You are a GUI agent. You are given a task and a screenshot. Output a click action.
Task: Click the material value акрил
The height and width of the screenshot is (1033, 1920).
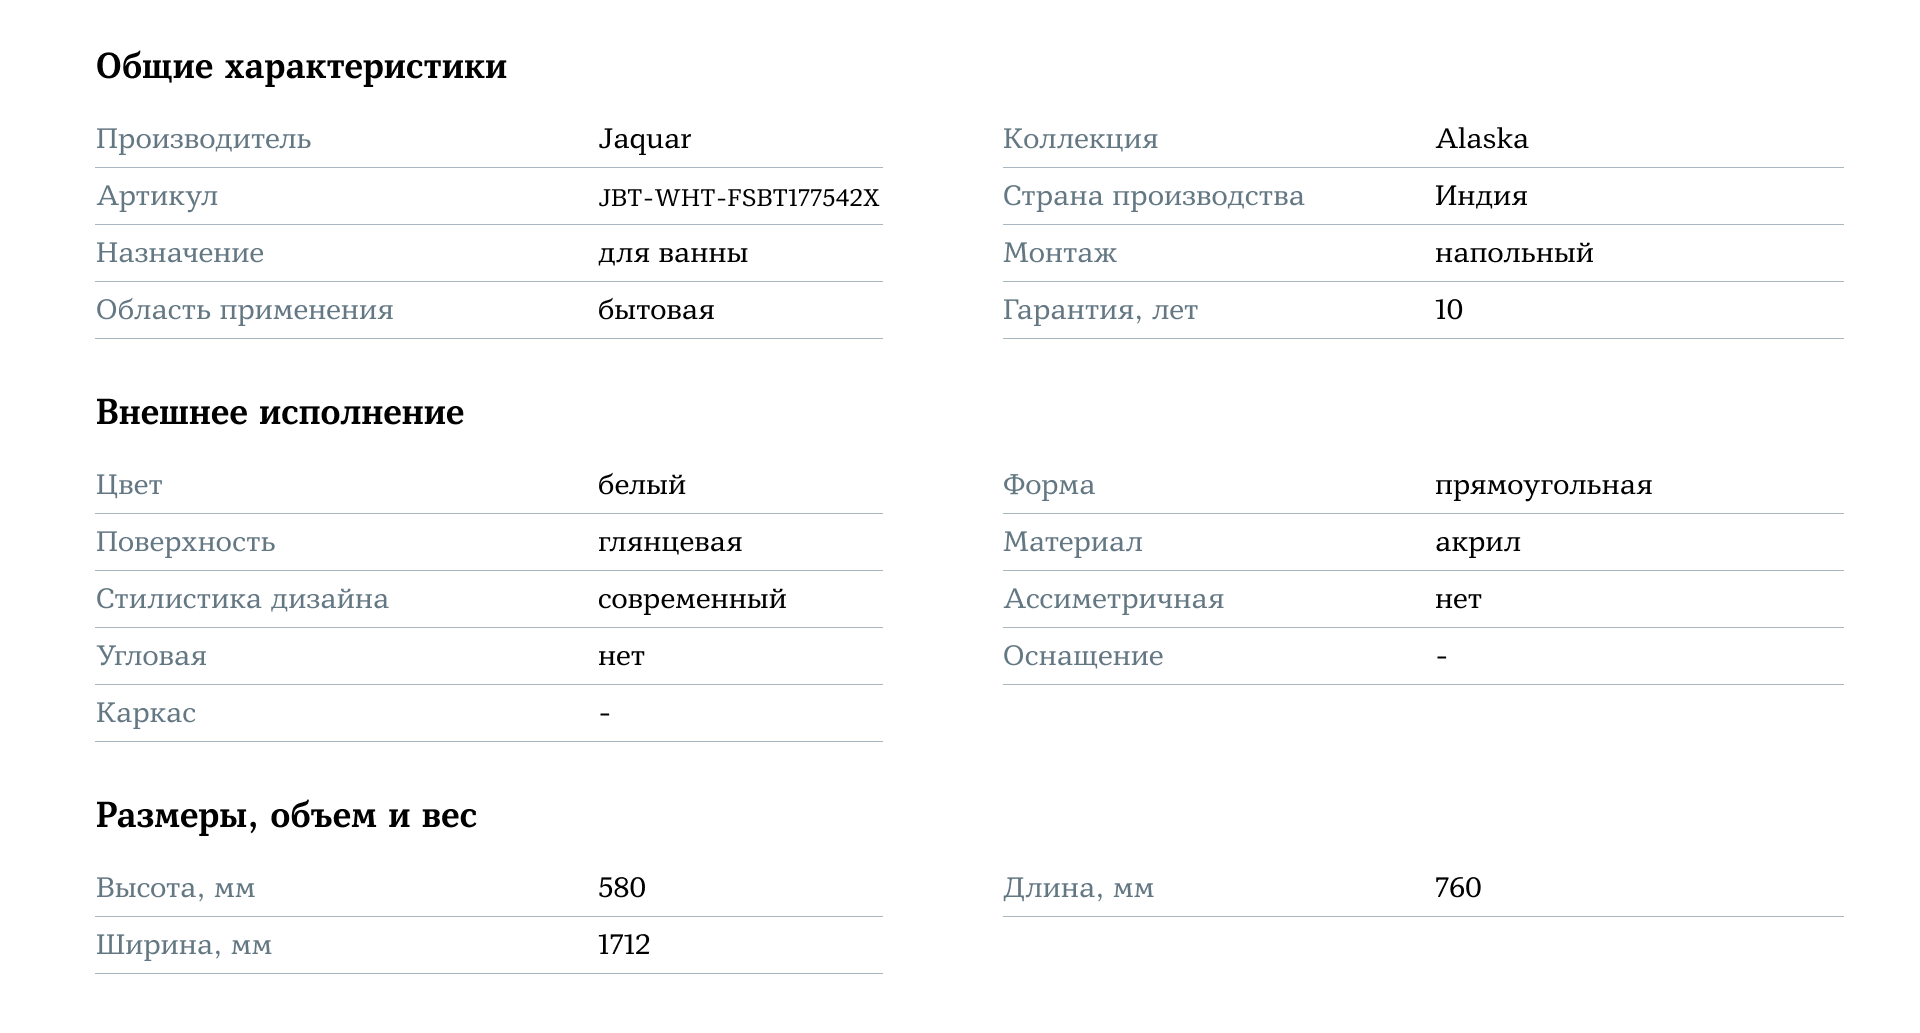tap(1477, 542)
